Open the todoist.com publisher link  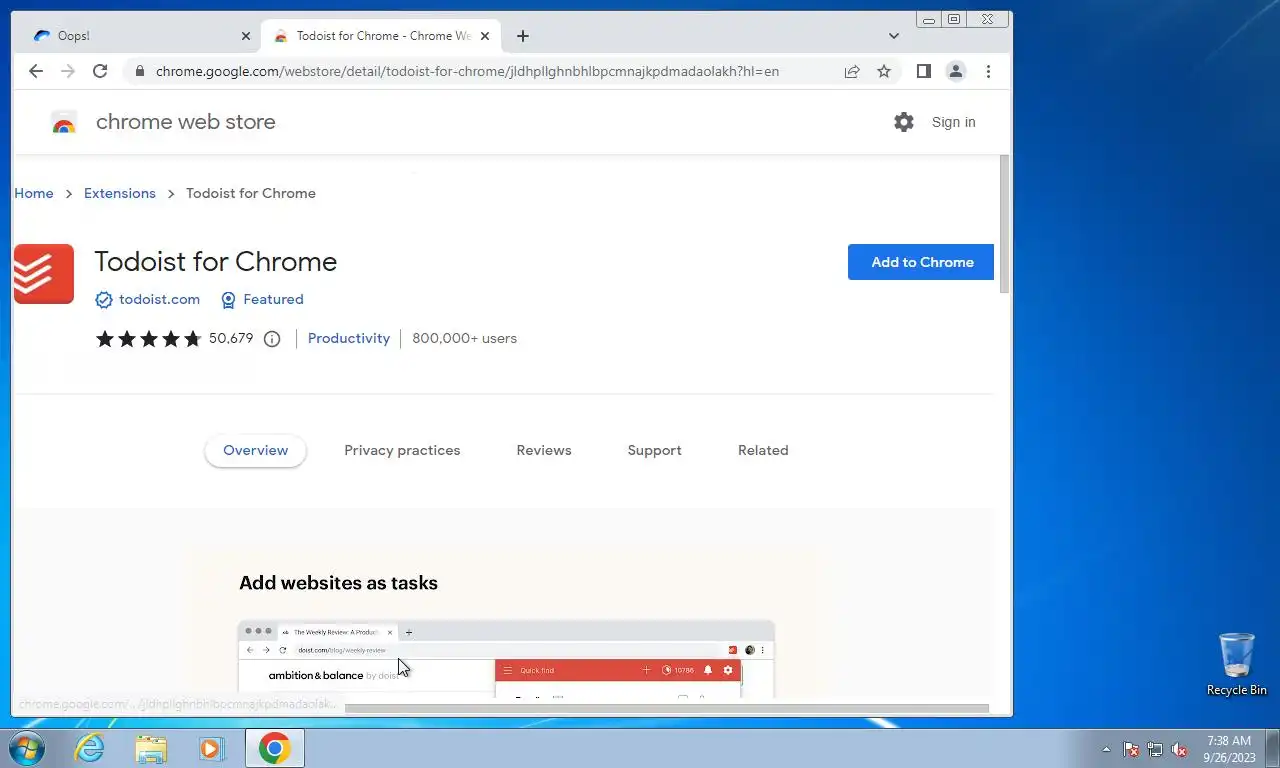159,300
